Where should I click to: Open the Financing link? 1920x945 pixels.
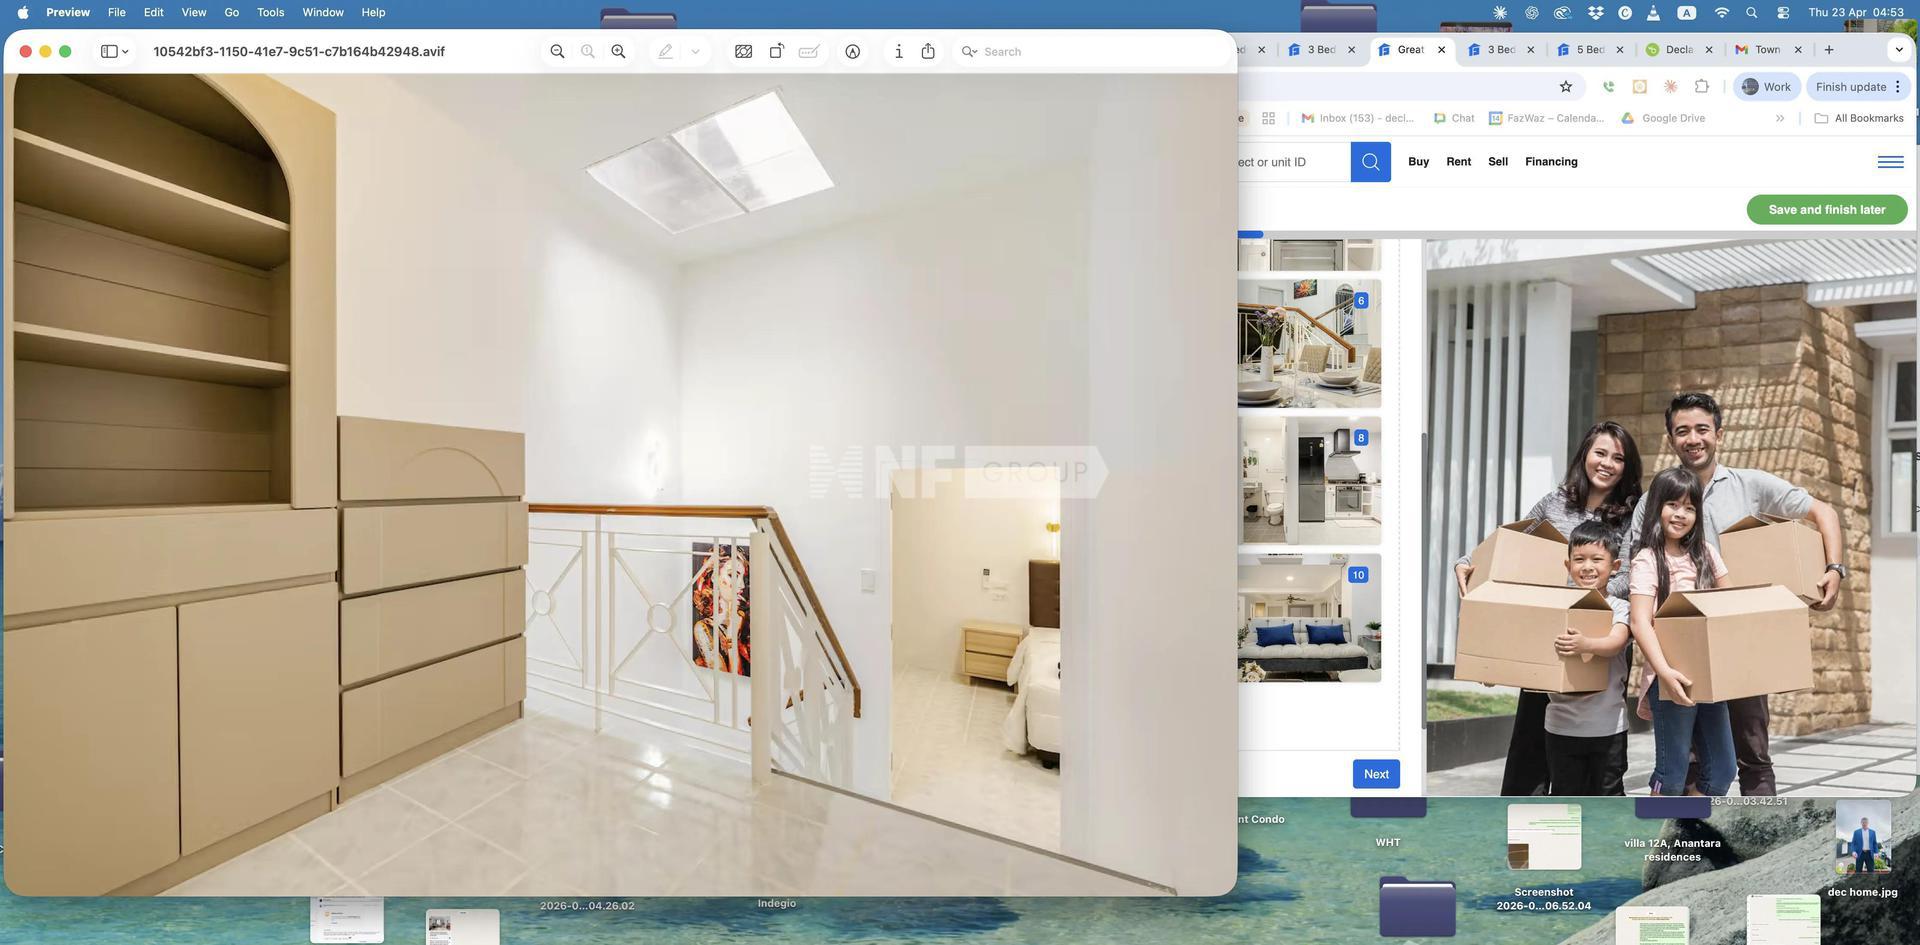[x=1551, y=162]
